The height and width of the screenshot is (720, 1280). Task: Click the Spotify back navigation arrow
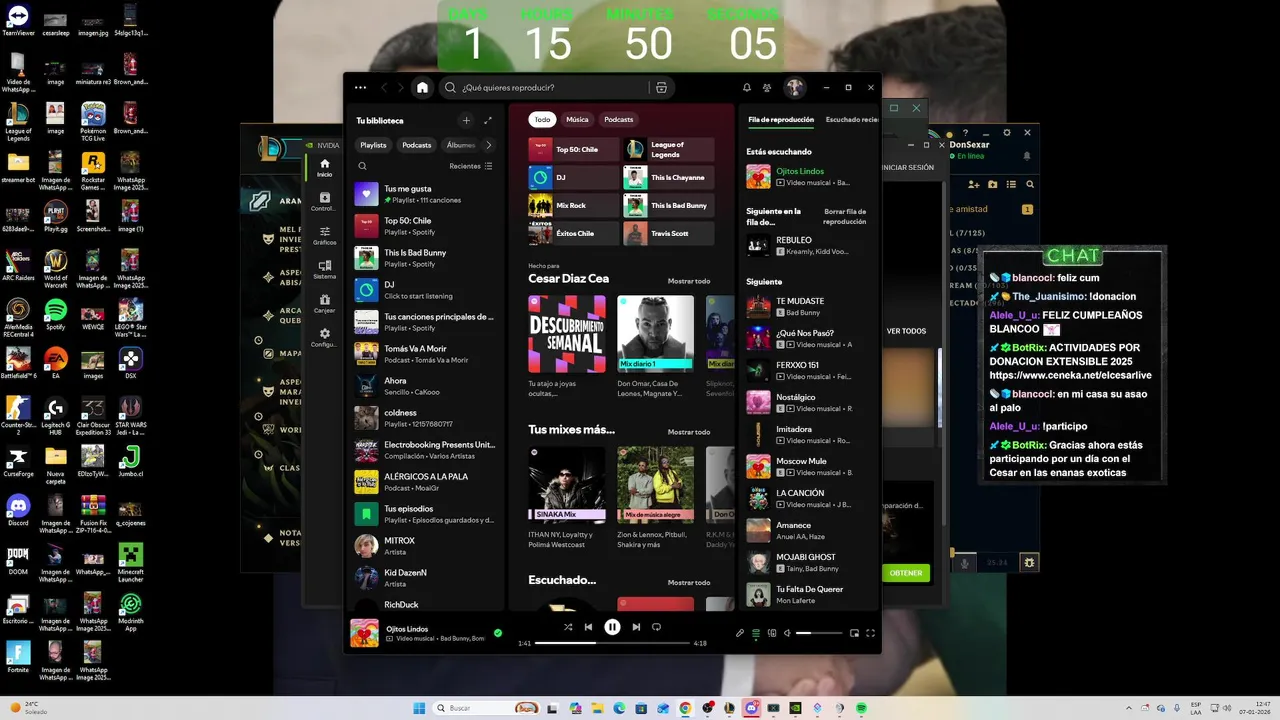click(x=384, y=88)
